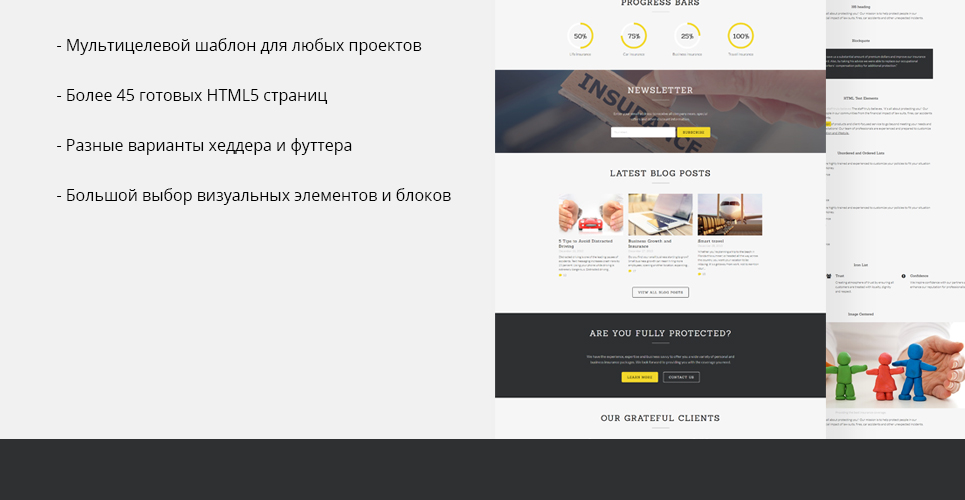Image resolution: width=965 pixels, height=500 pixels.
Task: Click the 25% Business Insurance progress circle
Action: click(x=687, y=36)
